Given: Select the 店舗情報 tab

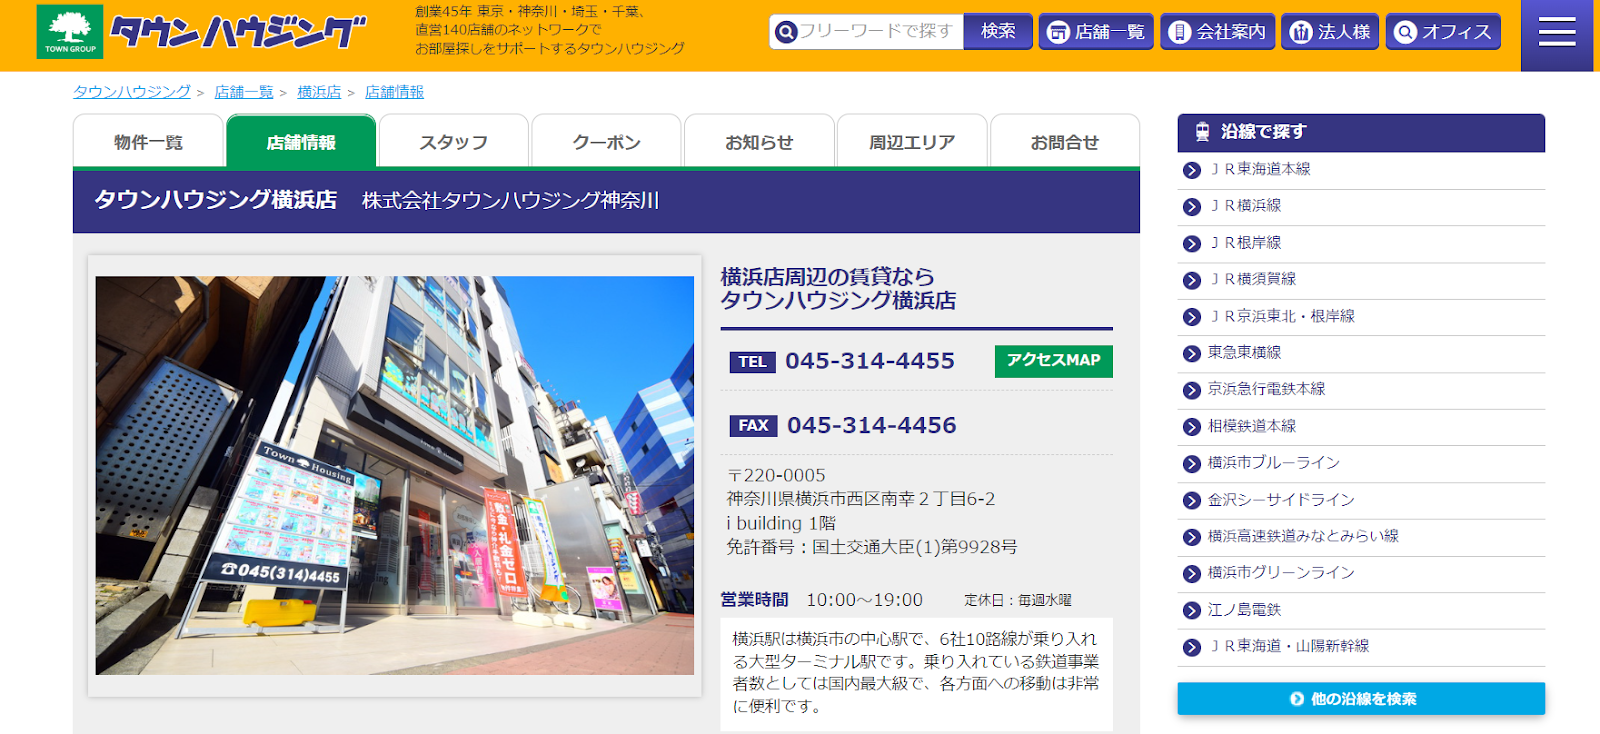Looking at the screenshot, I should (x=301, y=141).
